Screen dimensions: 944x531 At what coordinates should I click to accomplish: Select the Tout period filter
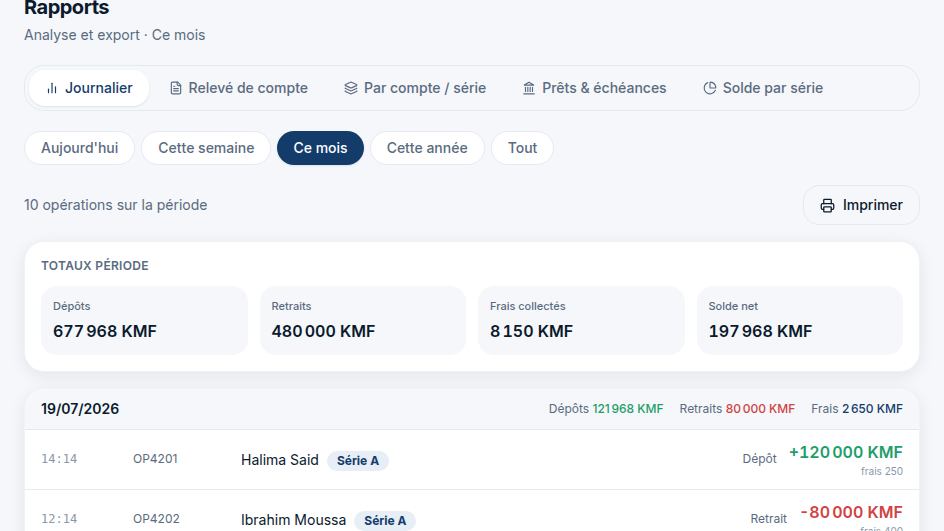click(522, 148)
